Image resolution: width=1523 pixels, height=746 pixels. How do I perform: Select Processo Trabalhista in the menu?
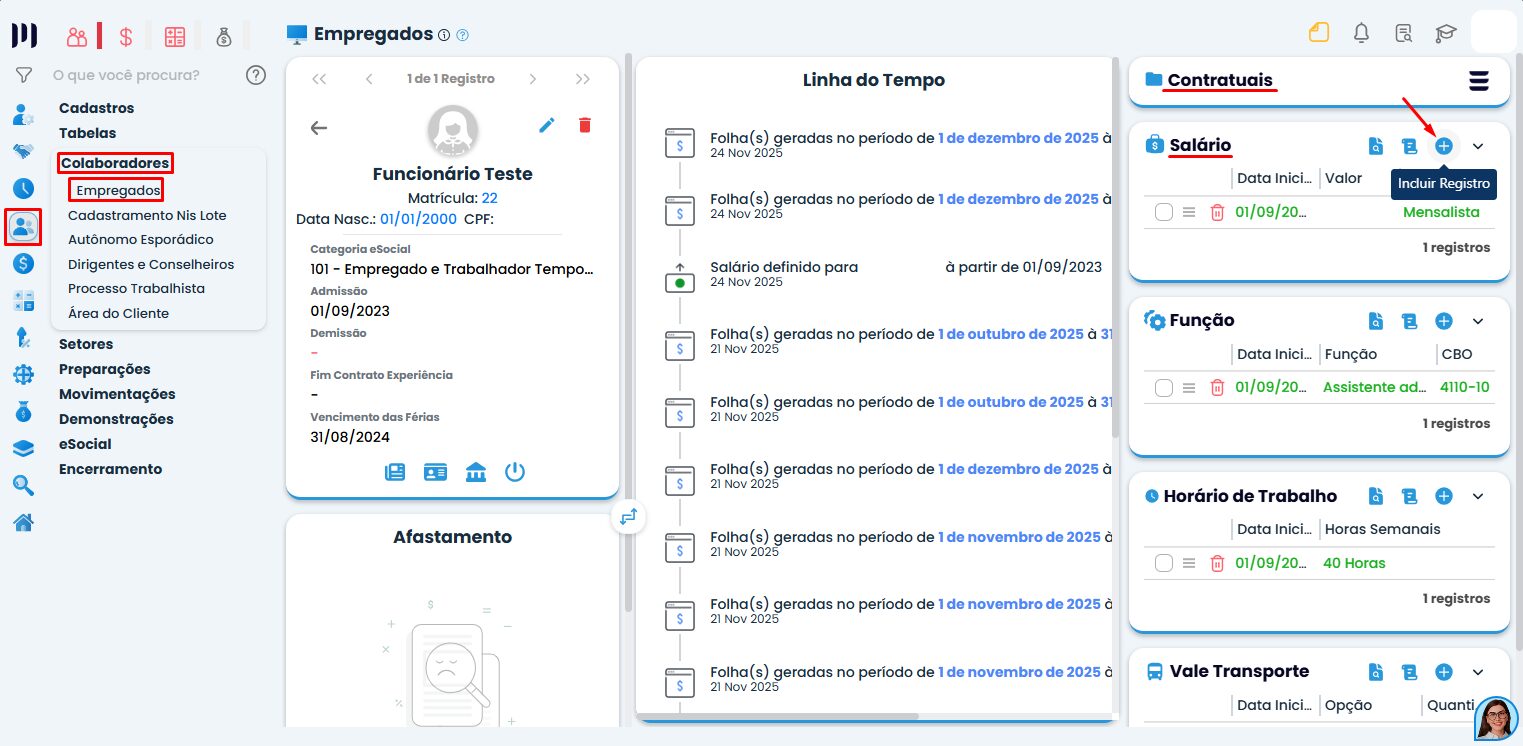(136, 289)
